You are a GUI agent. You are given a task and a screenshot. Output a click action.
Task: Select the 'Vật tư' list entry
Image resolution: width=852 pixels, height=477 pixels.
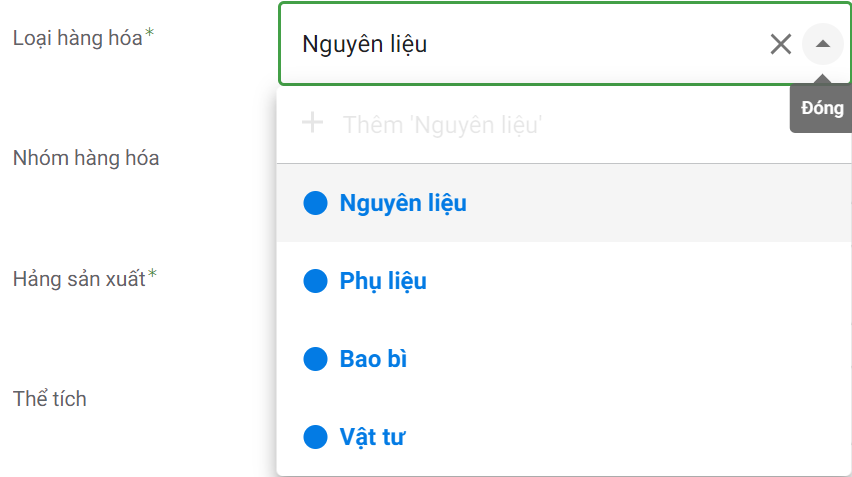tap(372, 437)
